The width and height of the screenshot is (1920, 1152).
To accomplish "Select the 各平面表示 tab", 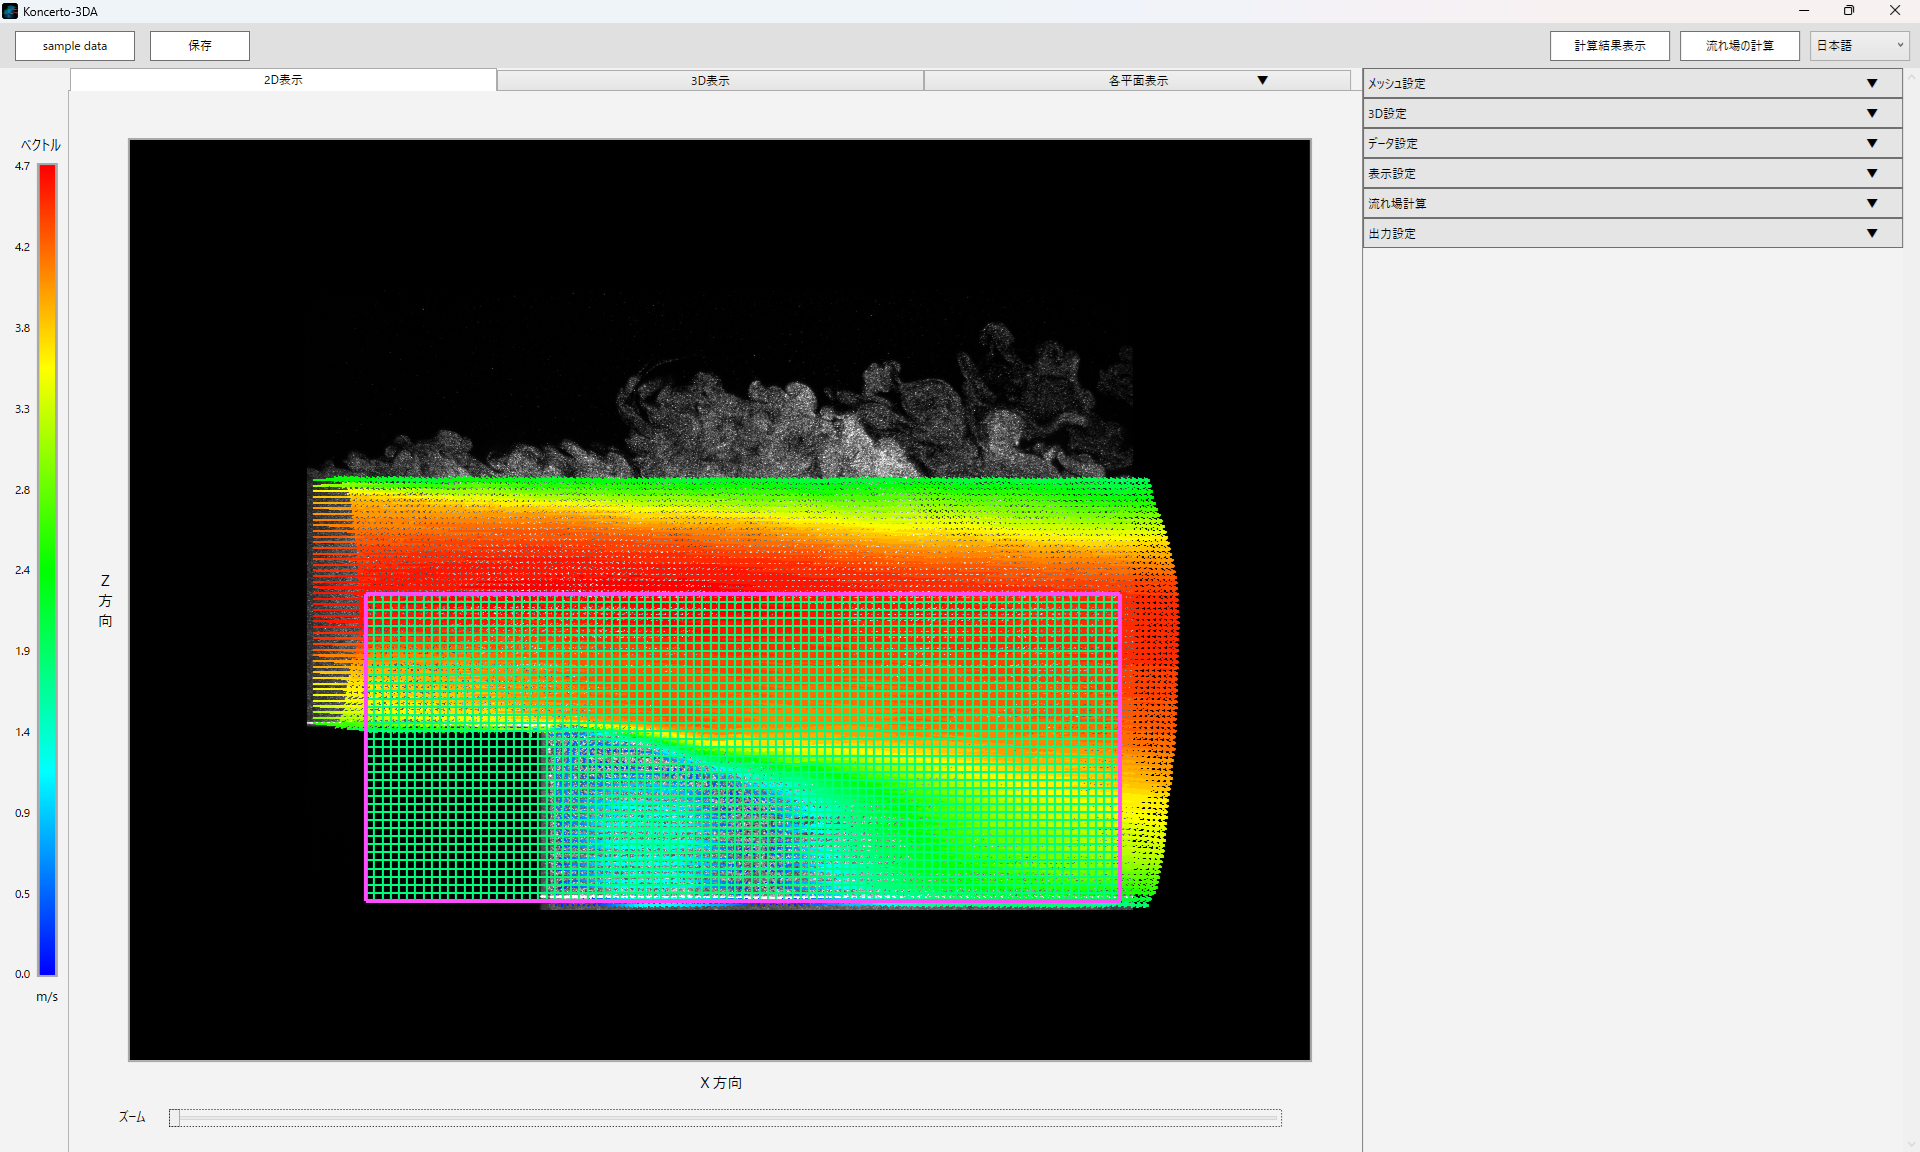I will point(1137,80).
